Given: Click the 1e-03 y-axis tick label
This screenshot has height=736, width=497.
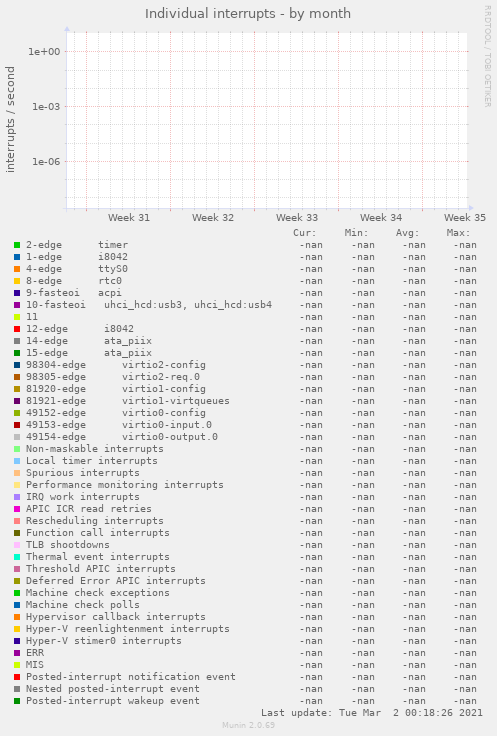Looking at the screenshot, I should click(46, 107).
